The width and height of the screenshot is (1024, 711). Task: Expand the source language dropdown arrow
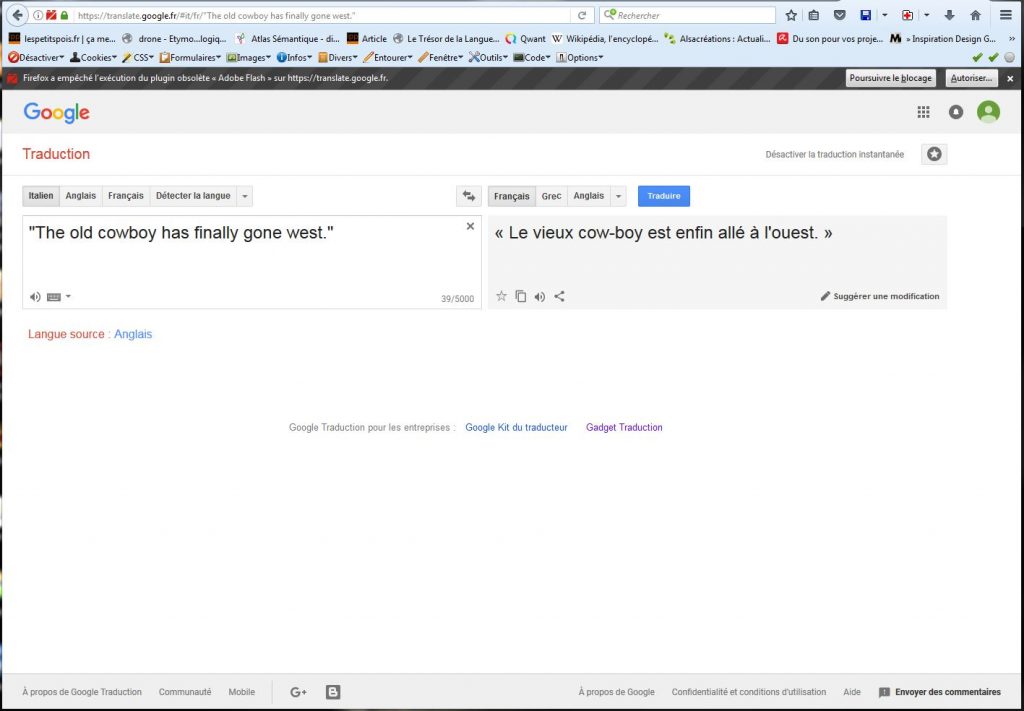coord(246,196)
